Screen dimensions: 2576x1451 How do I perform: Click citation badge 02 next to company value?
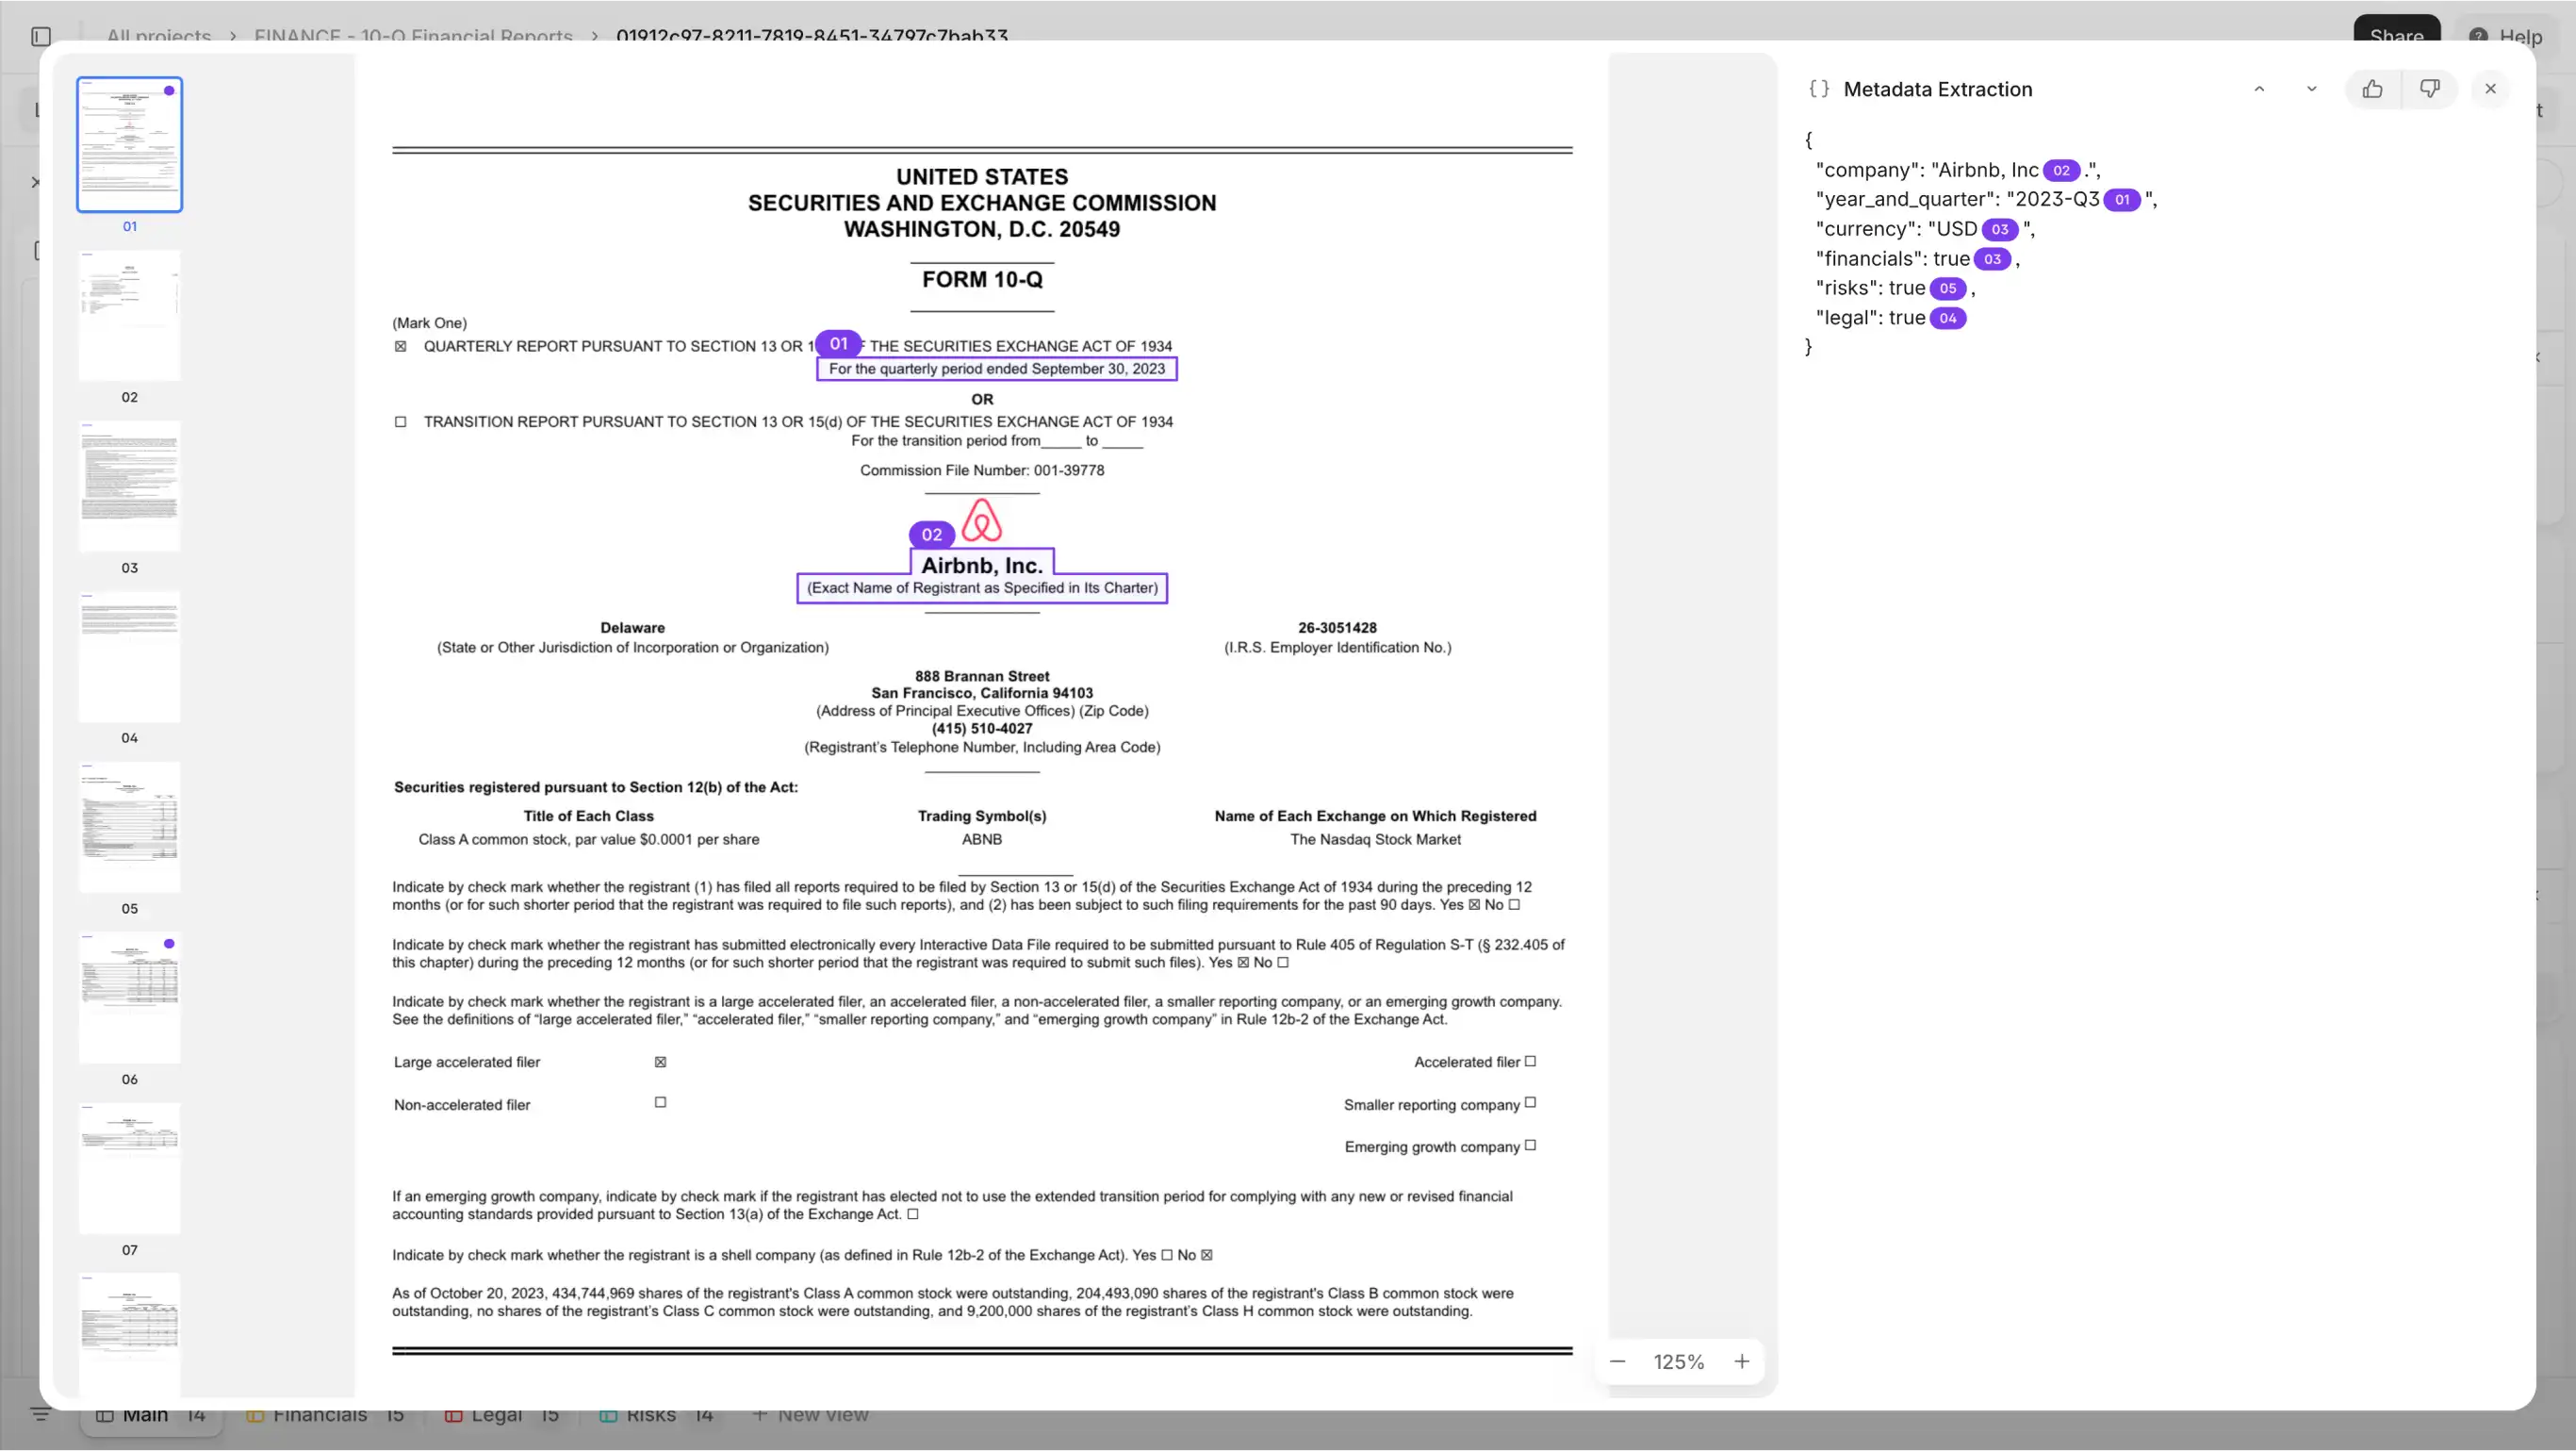click(2061, 171)
